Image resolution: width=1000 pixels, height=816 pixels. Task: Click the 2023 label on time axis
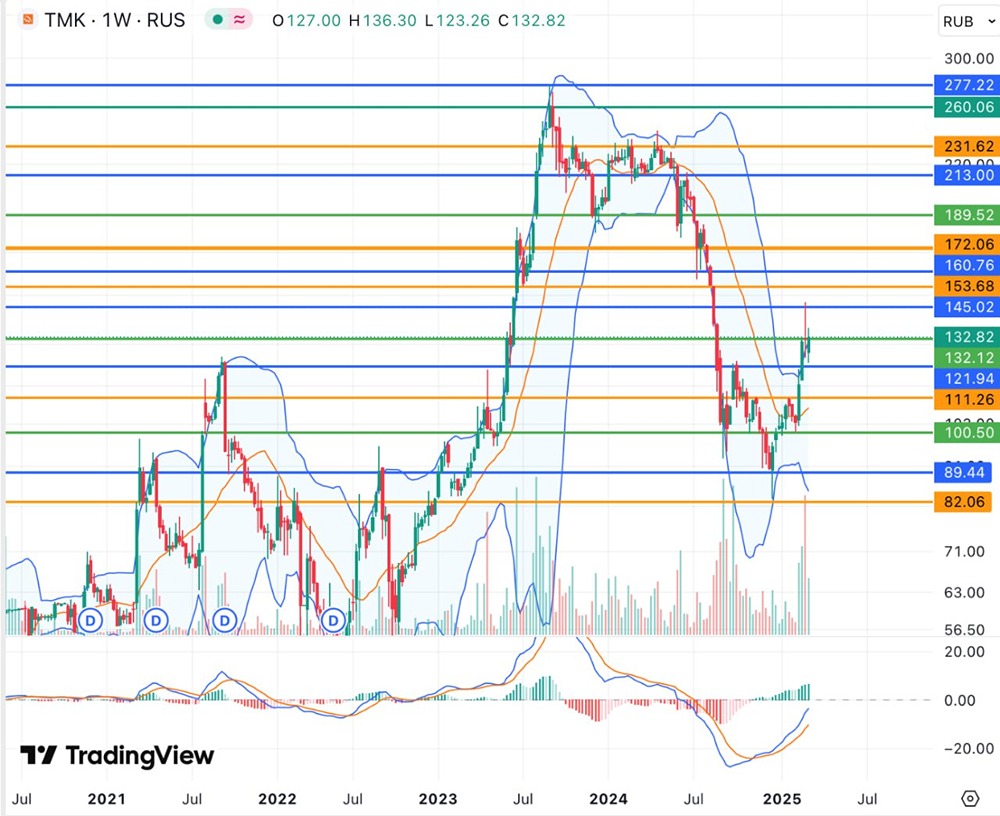pos(438,799)
